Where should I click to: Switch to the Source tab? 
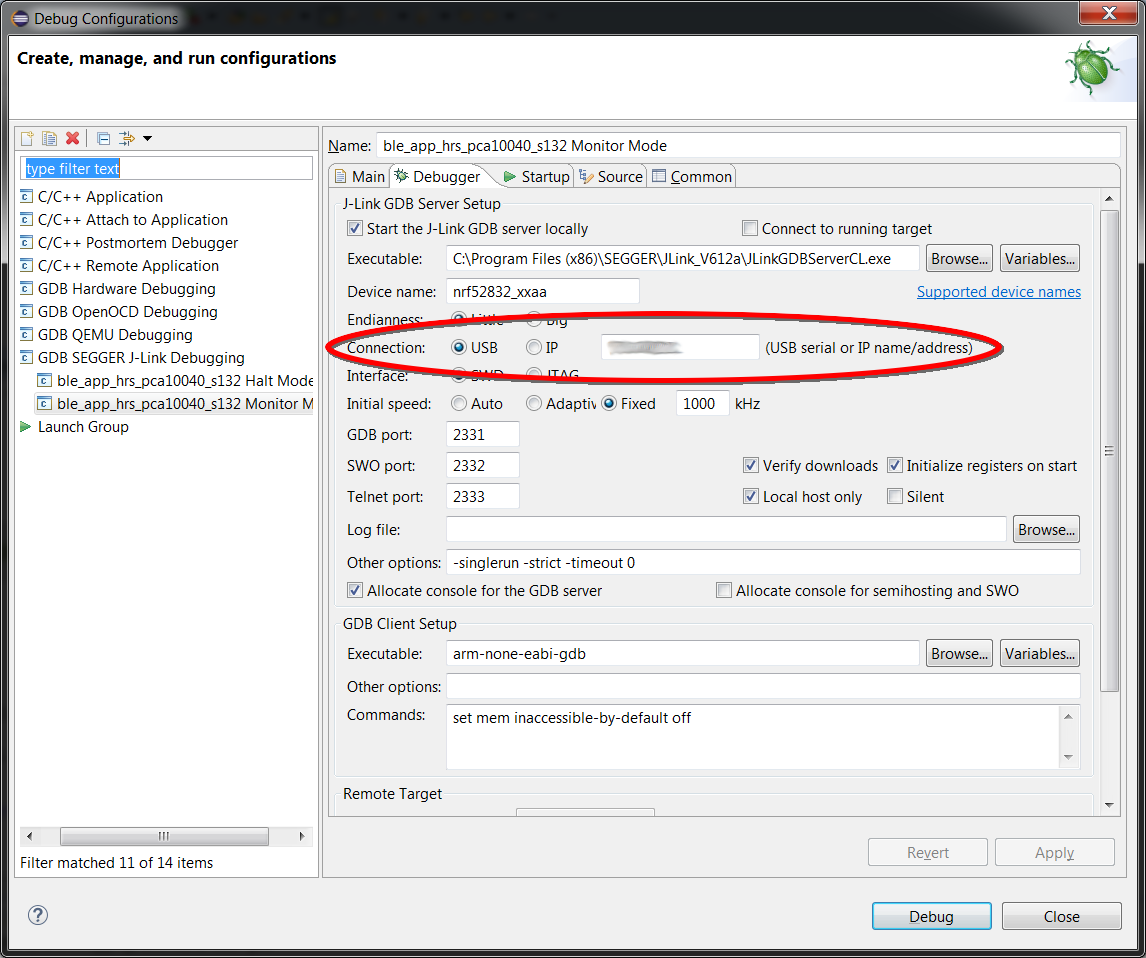pos(611,177)
